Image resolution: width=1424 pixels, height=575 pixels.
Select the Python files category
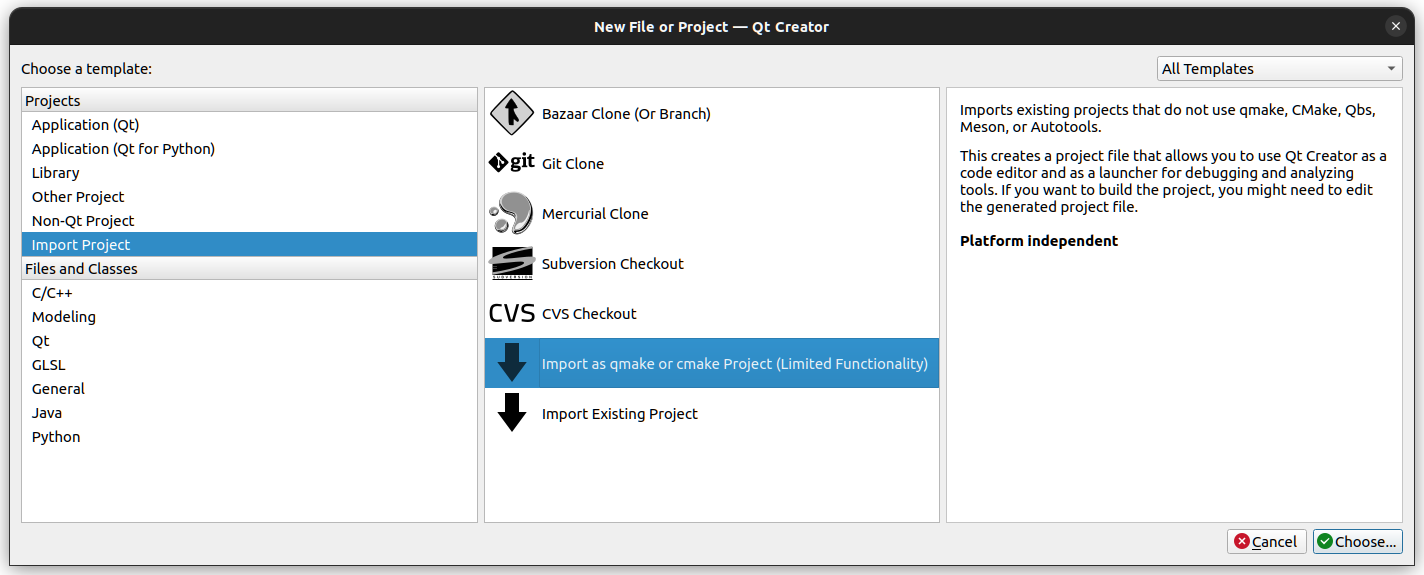tap(249, 437)
